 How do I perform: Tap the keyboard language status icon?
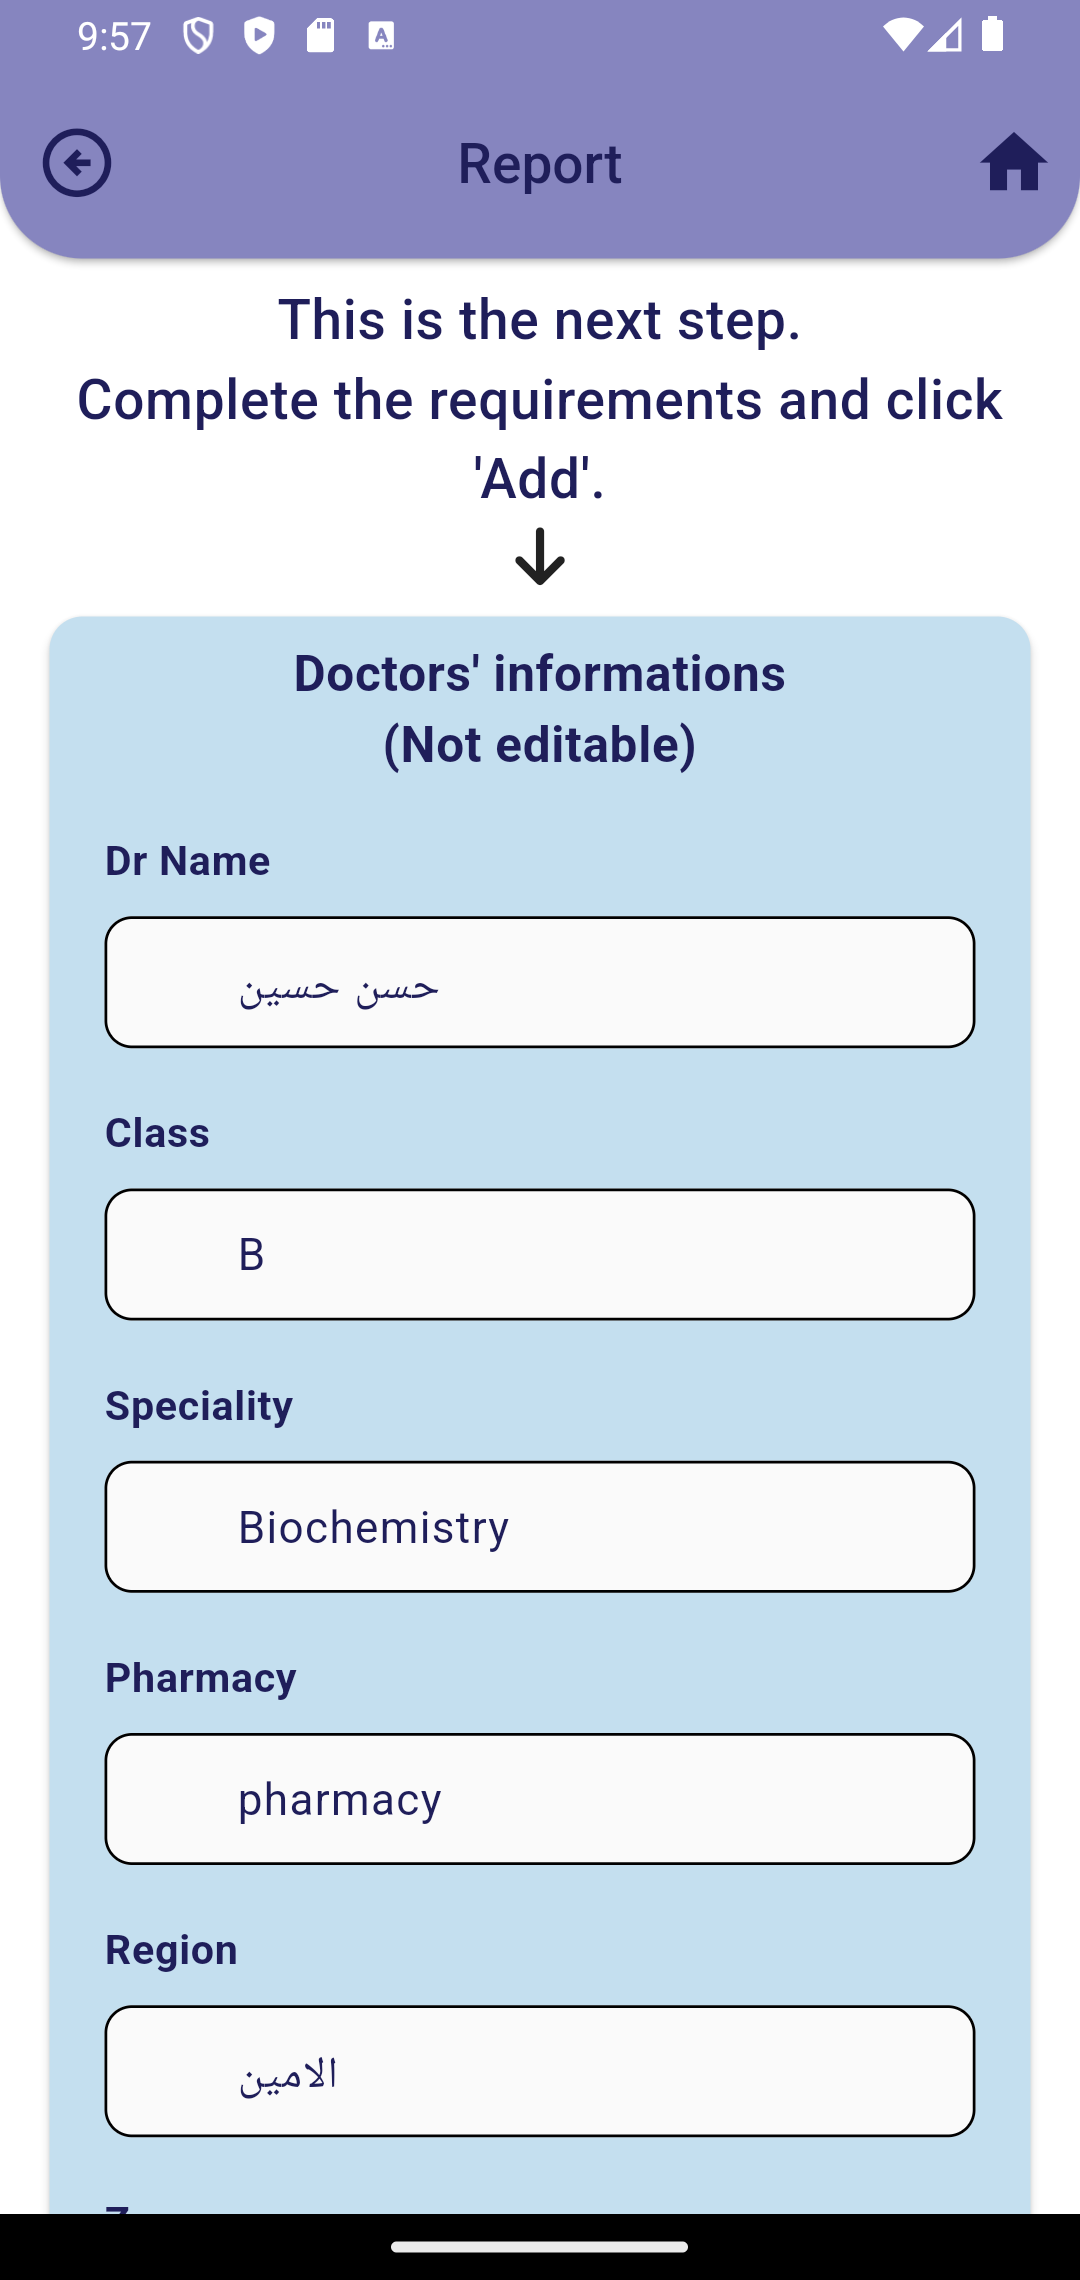(x=381, y=37)
